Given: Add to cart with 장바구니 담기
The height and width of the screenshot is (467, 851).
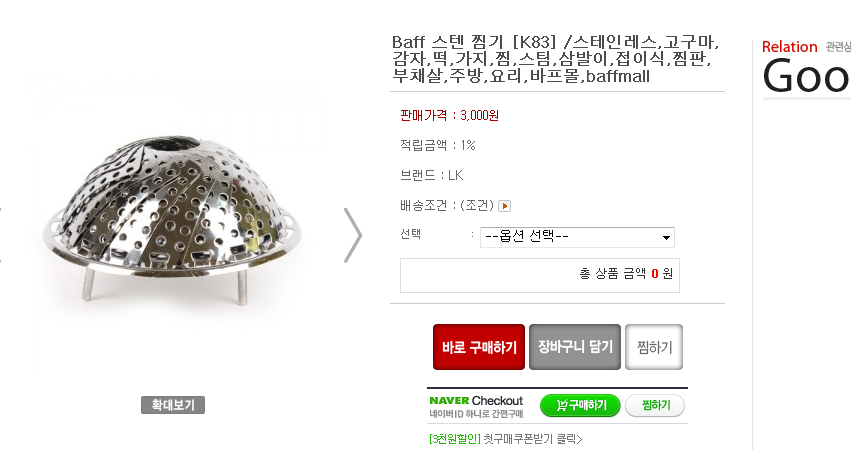Looking at the screenshot, I should (575, 347).
